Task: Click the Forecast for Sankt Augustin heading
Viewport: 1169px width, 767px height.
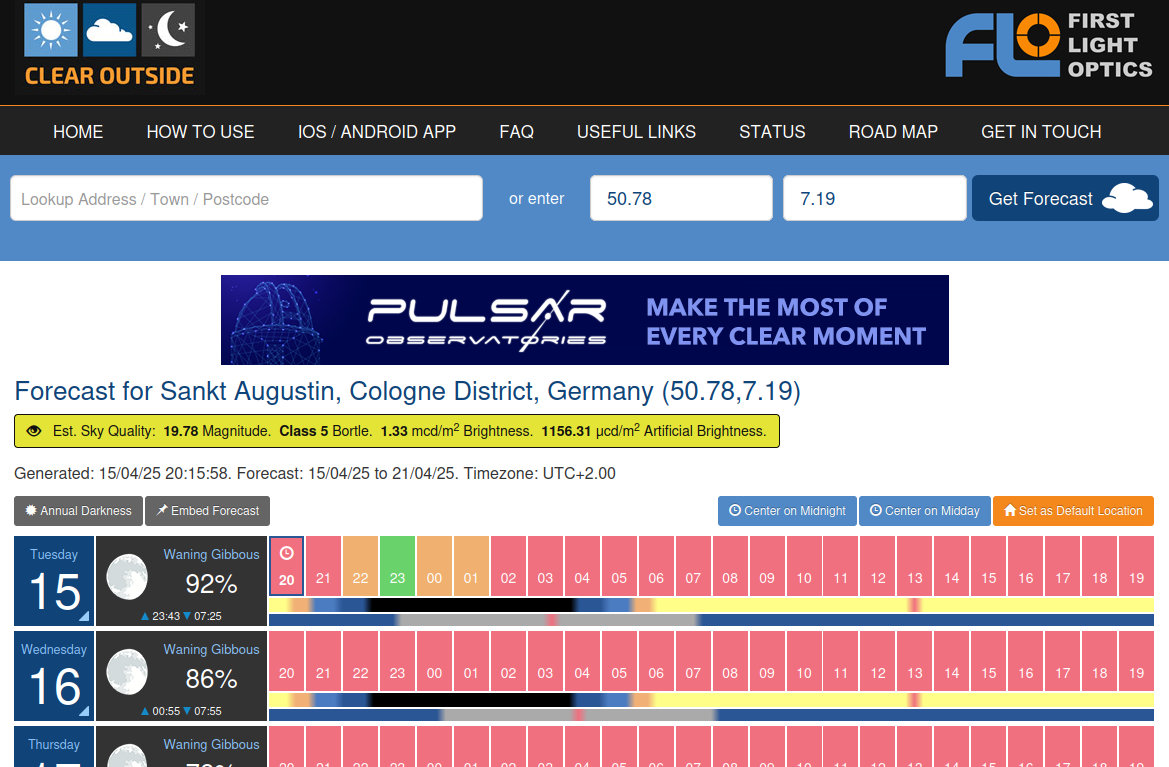Action: [x=407, y=391]
